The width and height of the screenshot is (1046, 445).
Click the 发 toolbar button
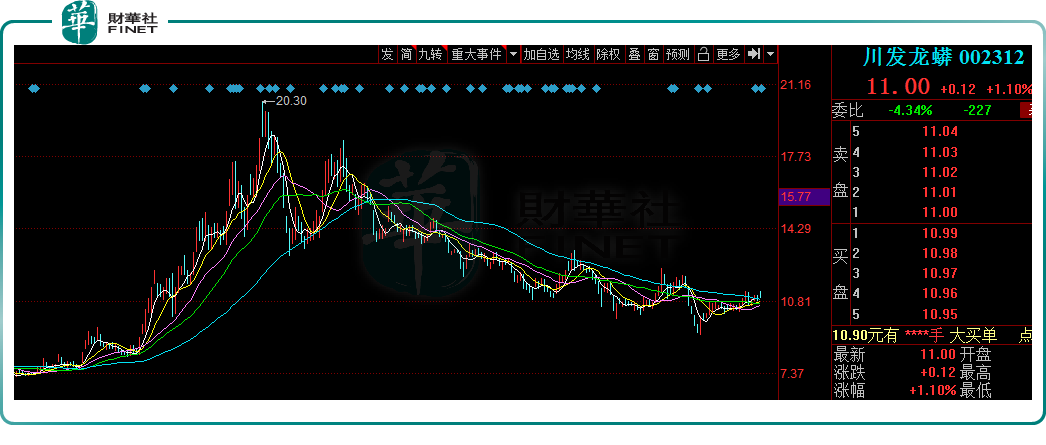click(x=387, y=54)
